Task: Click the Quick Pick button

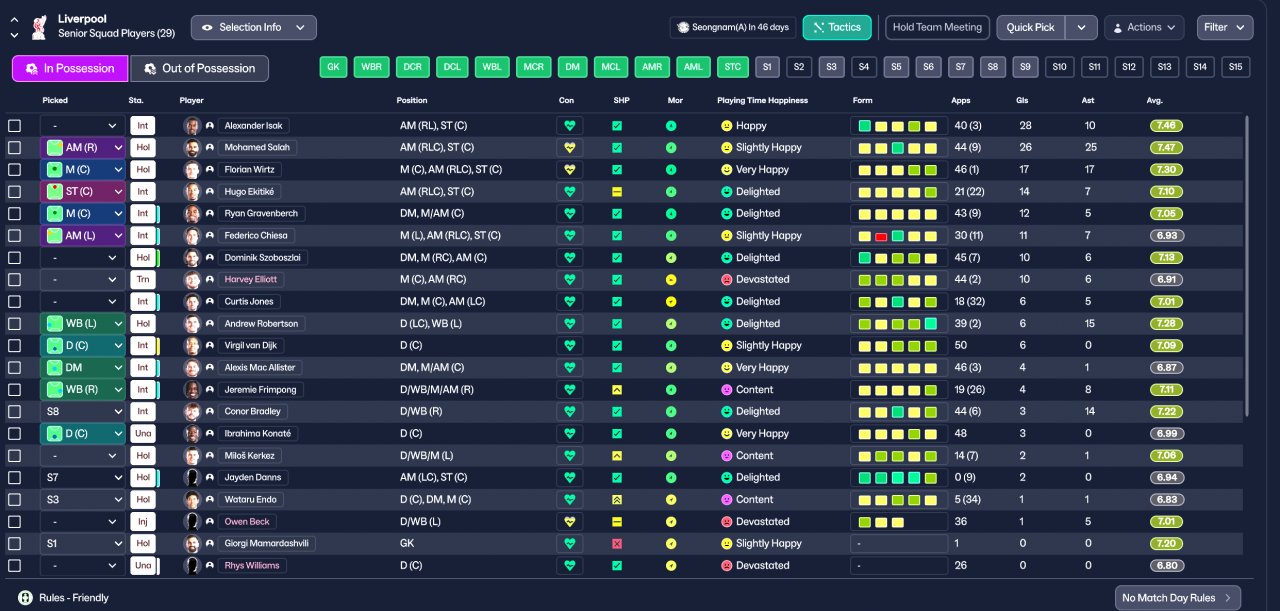Action: (1031, 28)
